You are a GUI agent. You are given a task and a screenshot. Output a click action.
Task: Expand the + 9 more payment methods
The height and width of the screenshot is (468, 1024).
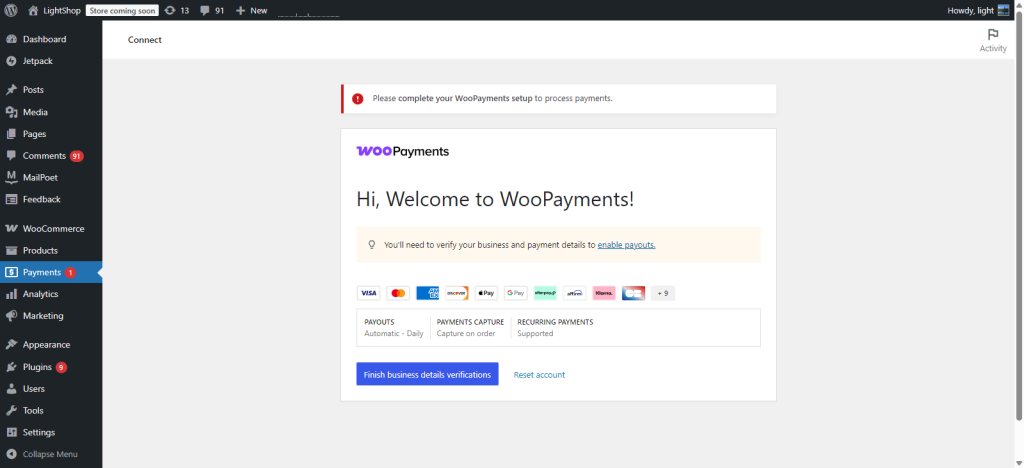point(663,293)
